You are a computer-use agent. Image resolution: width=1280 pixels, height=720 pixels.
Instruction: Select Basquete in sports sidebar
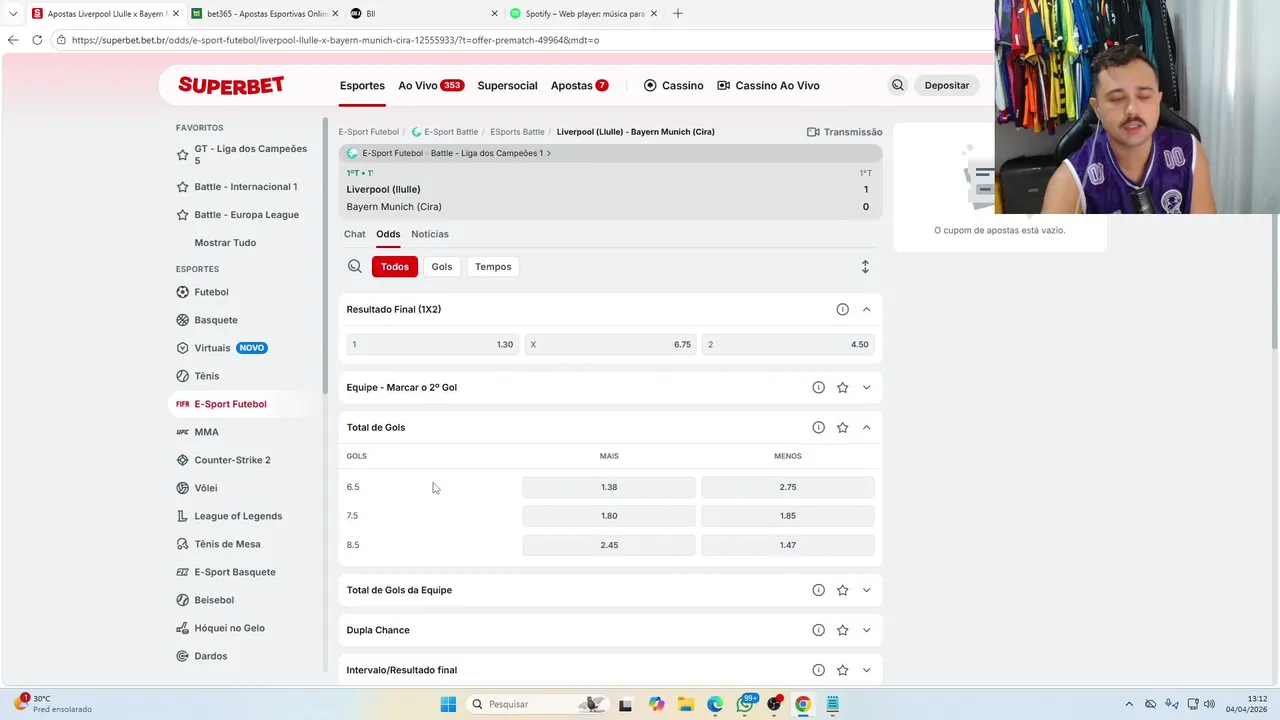point(216,320)
